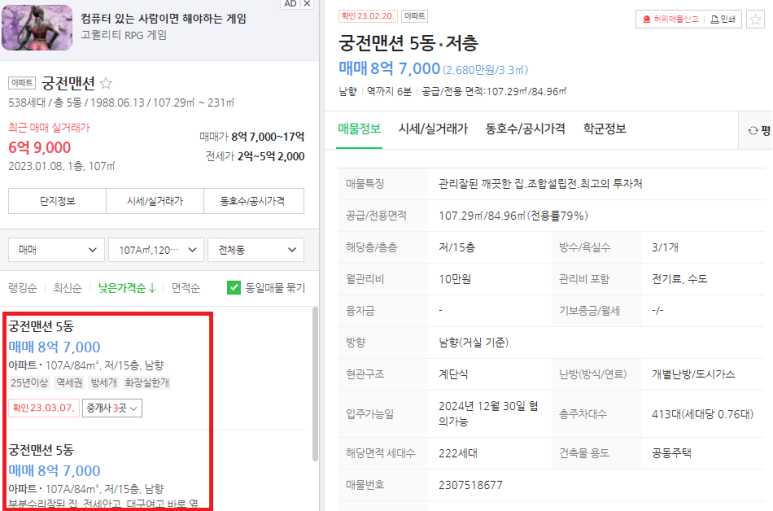The width and height of the screenshot is (773, 511).
Task: Sort listings by 최신순
Action: (x=67, y=288)
